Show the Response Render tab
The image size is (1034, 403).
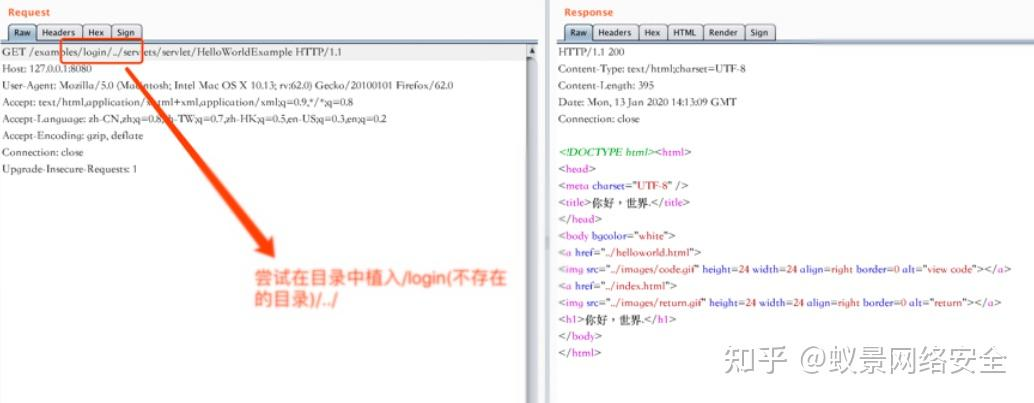[x=723, y=32]
